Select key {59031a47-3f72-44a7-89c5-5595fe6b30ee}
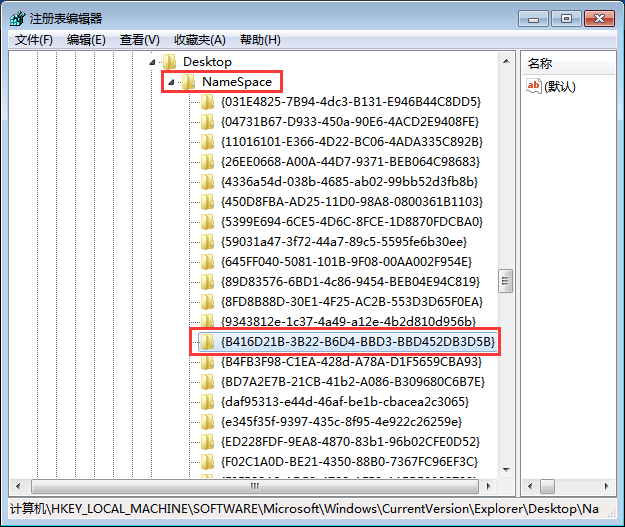 [x=344, y=242]
